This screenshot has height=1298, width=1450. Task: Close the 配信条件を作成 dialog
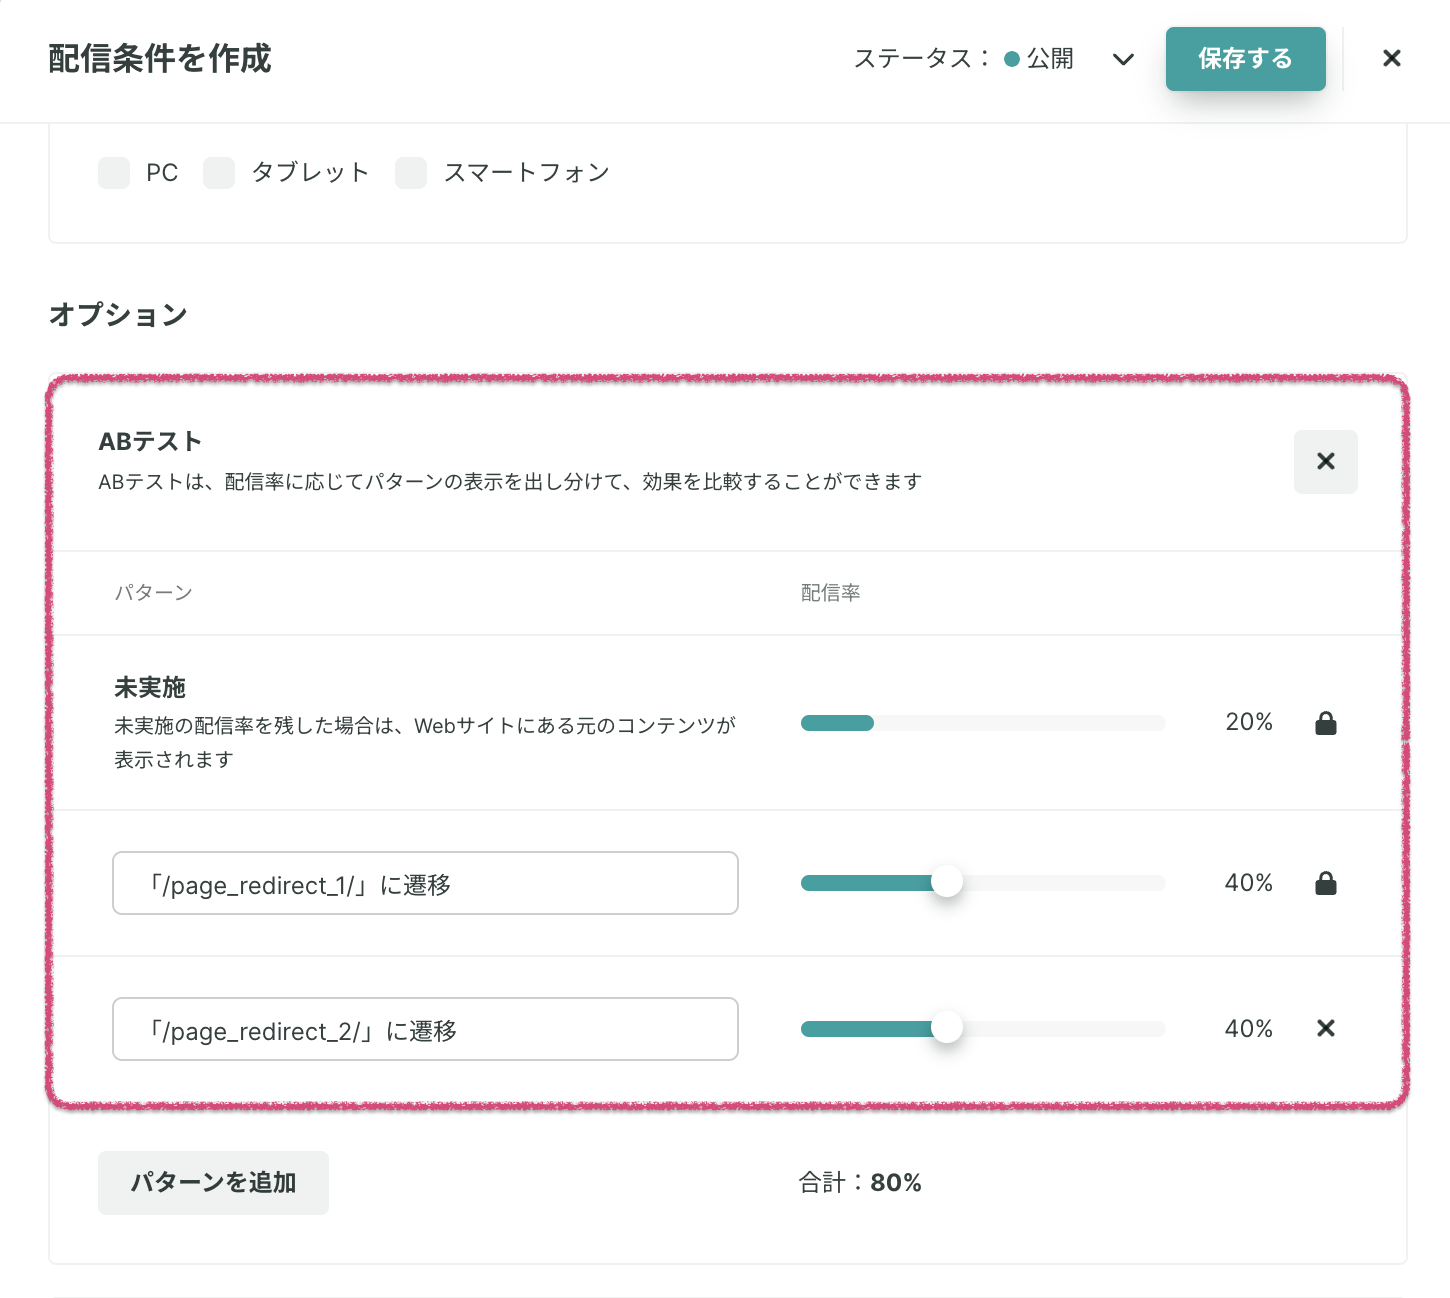[1391, 59]
